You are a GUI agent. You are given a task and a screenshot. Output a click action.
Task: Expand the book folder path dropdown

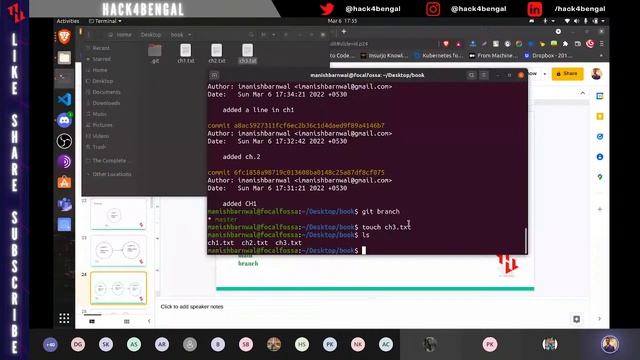(x=189, y=35)
